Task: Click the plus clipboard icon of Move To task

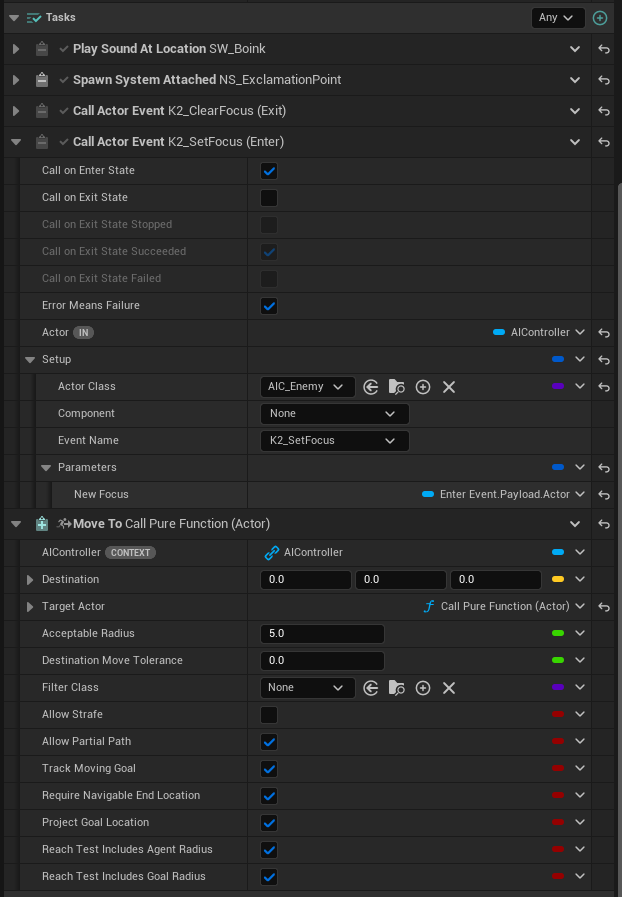Action: 42,523
